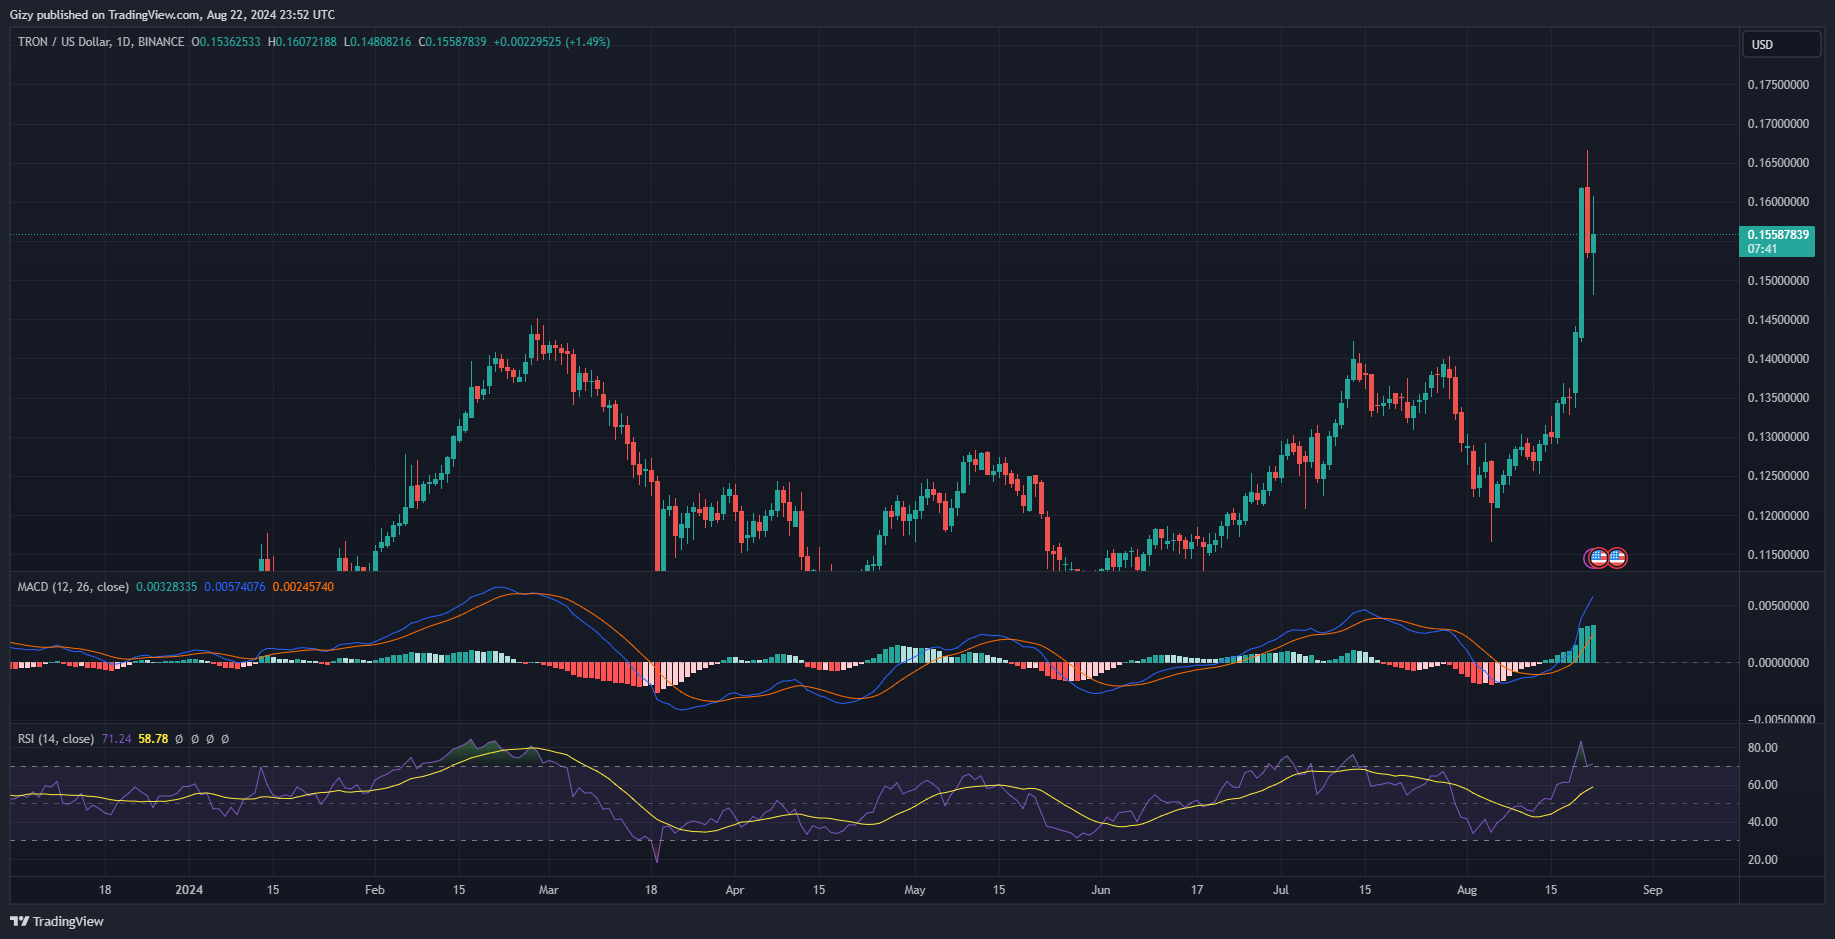Open the USD currency selector
The height and width of the screenshot is (939, 1835).
tap(1781, 44)
